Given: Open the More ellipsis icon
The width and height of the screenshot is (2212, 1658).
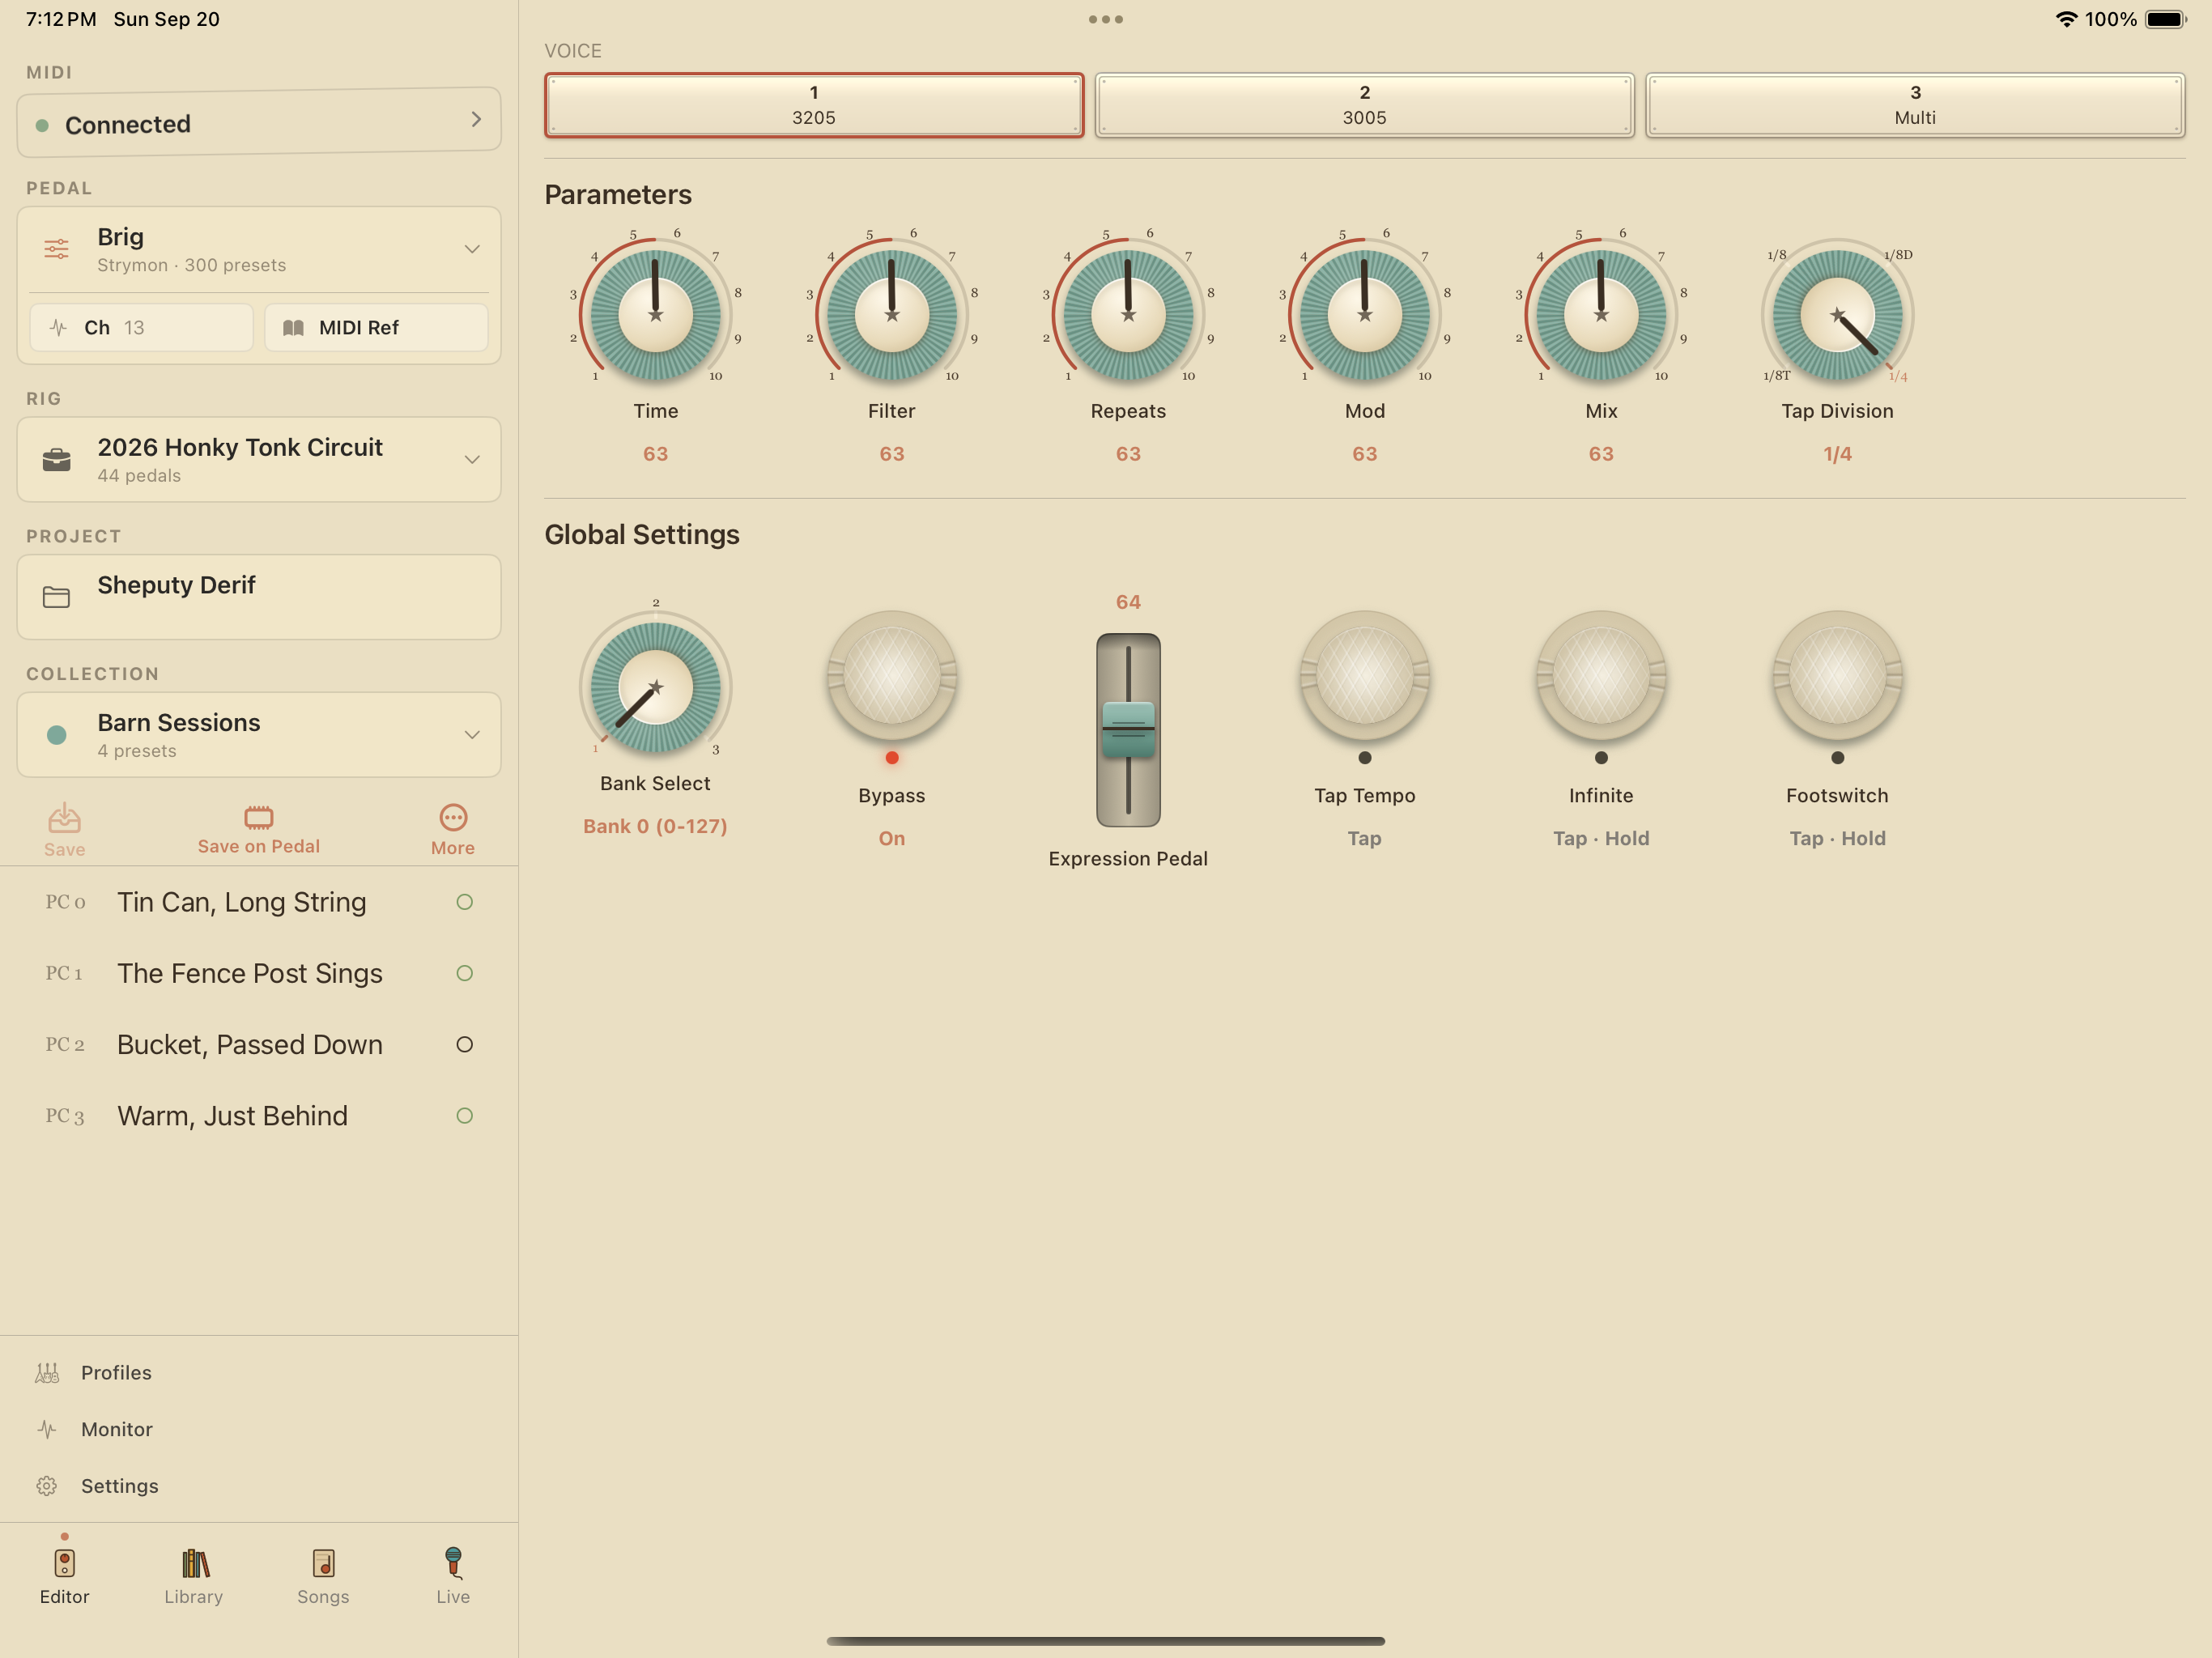Looking at the screenshot, I should 453,818.
